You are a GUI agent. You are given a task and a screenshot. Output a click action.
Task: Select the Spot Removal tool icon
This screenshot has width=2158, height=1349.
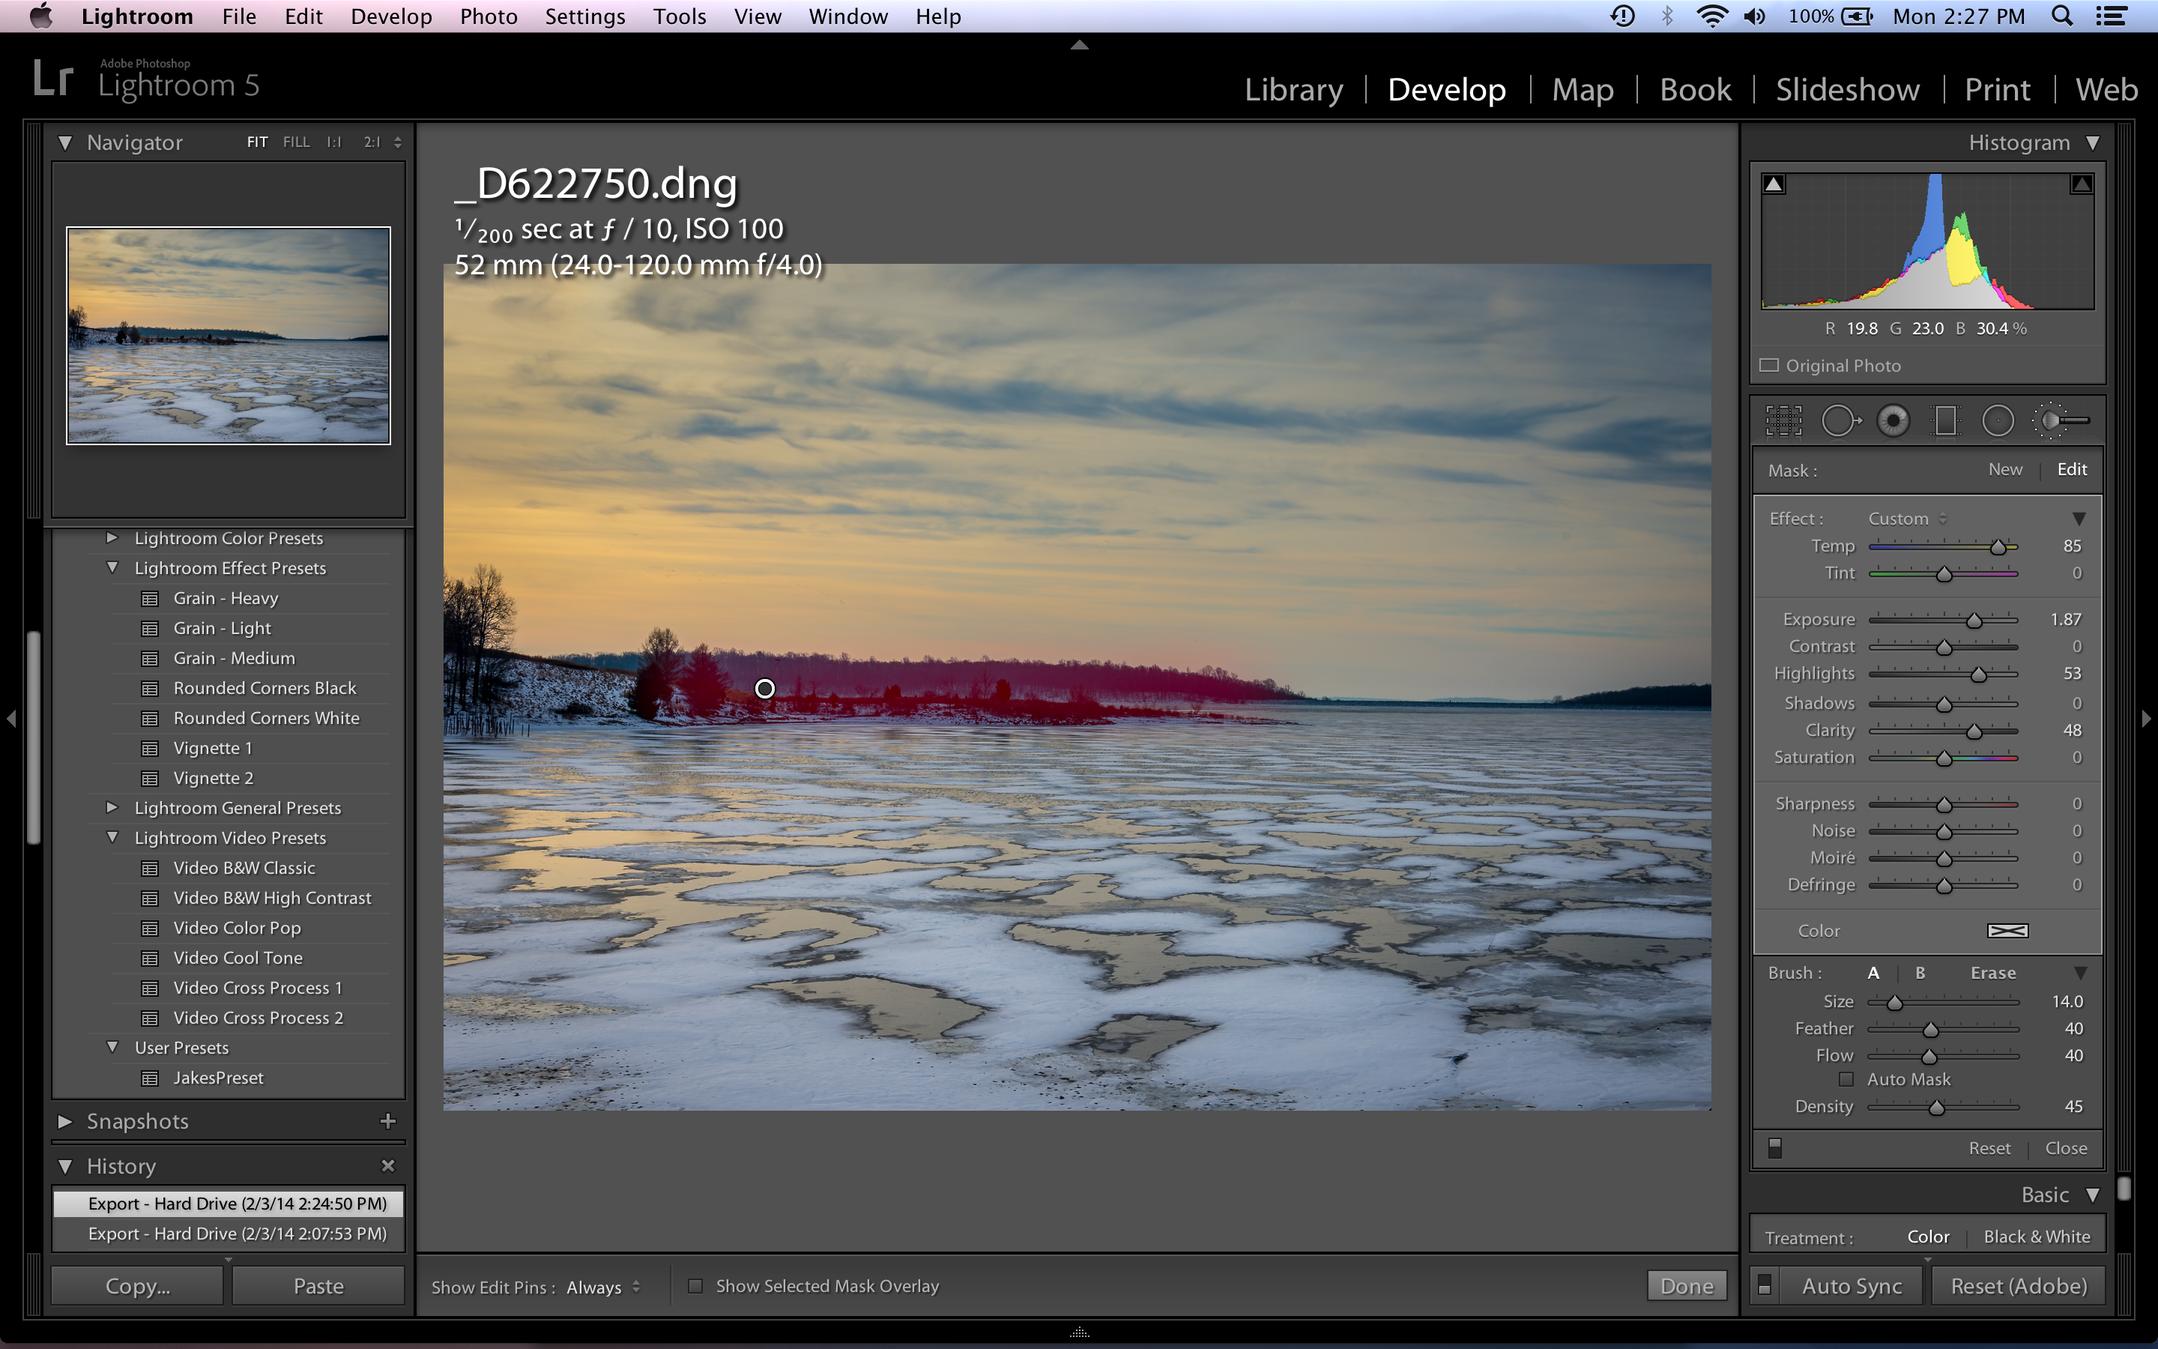click(x=1839, y=421)
